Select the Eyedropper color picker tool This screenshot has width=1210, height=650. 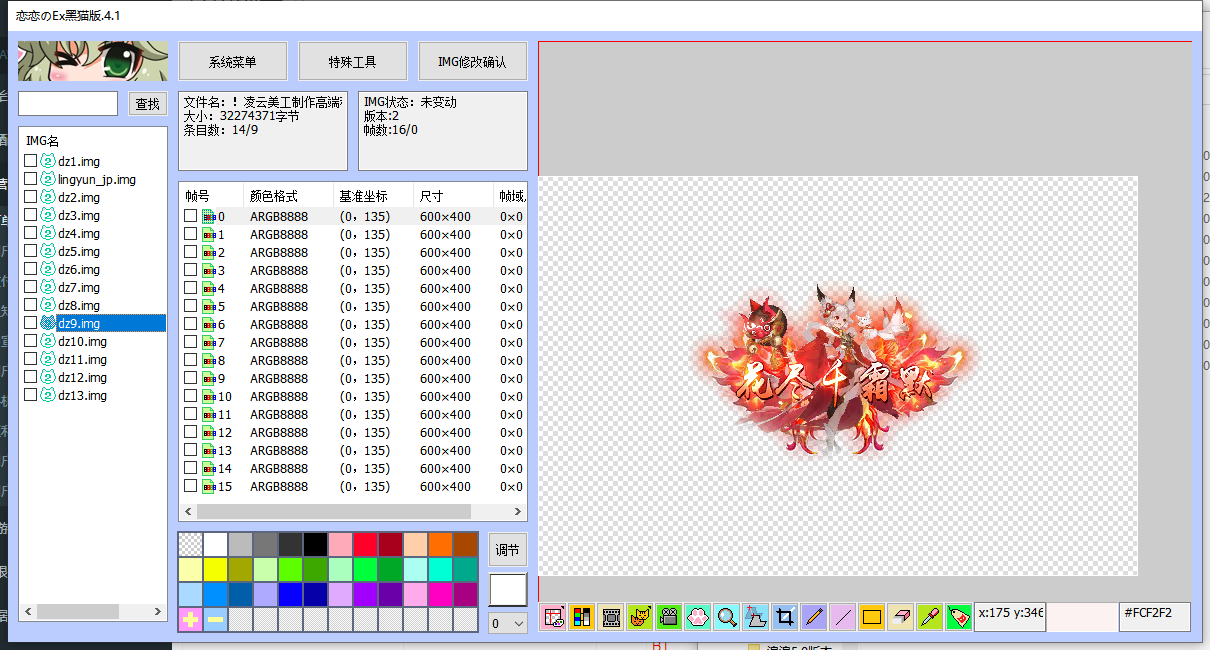coord(929,617)
